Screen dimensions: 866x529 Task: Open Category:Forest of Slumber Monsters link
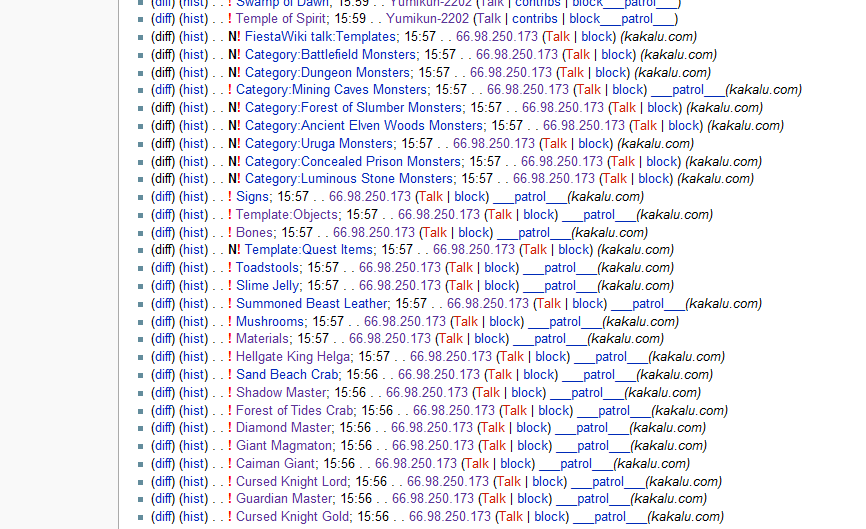[353, 108]
